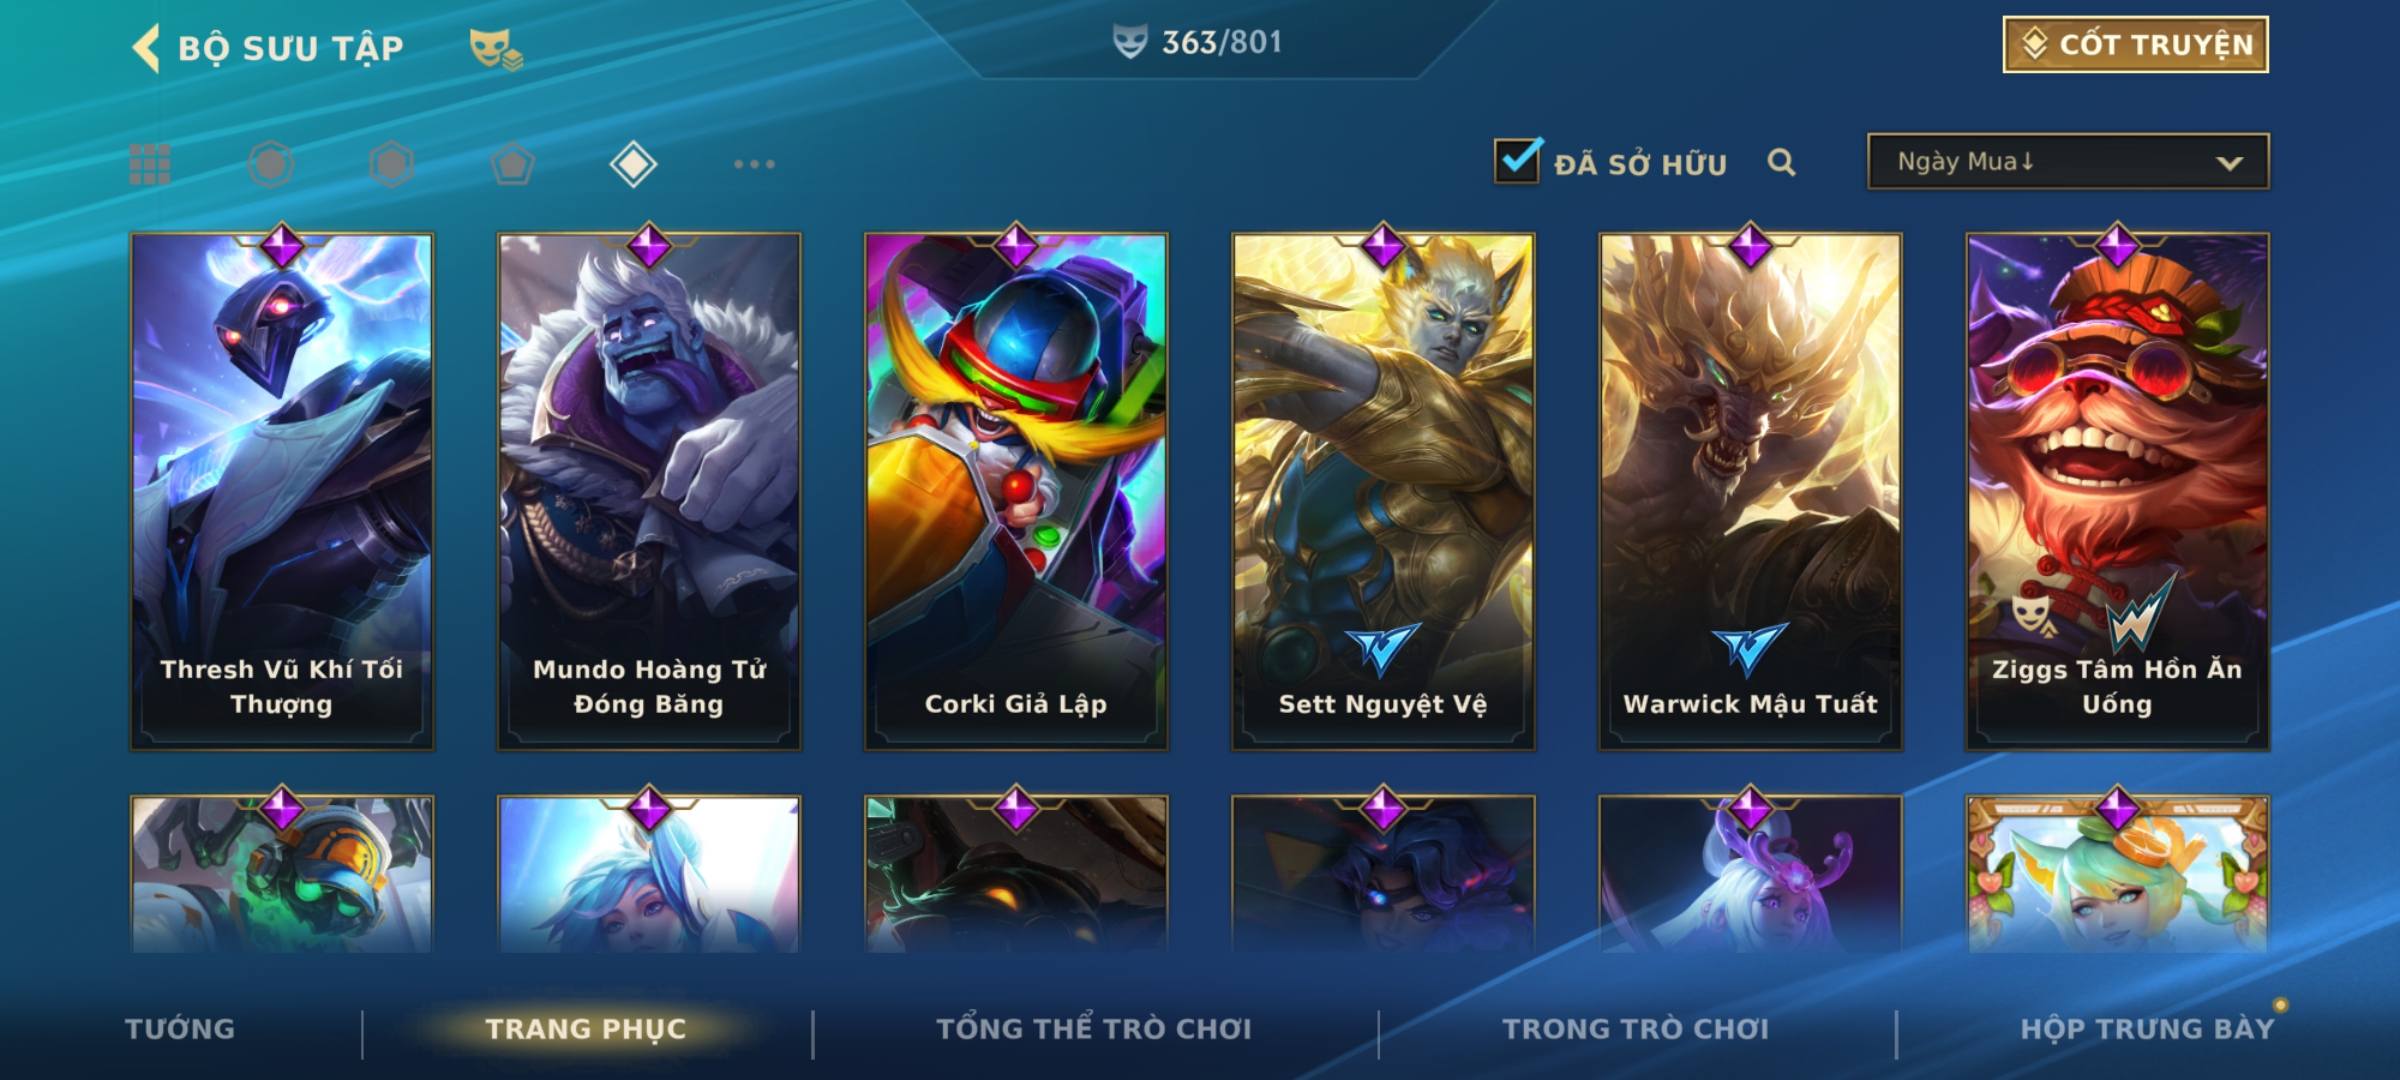Open the Trong Trò Chơi tab
Viewport: 2400px width, 1080px height.
click(x=1635, y=1029)
